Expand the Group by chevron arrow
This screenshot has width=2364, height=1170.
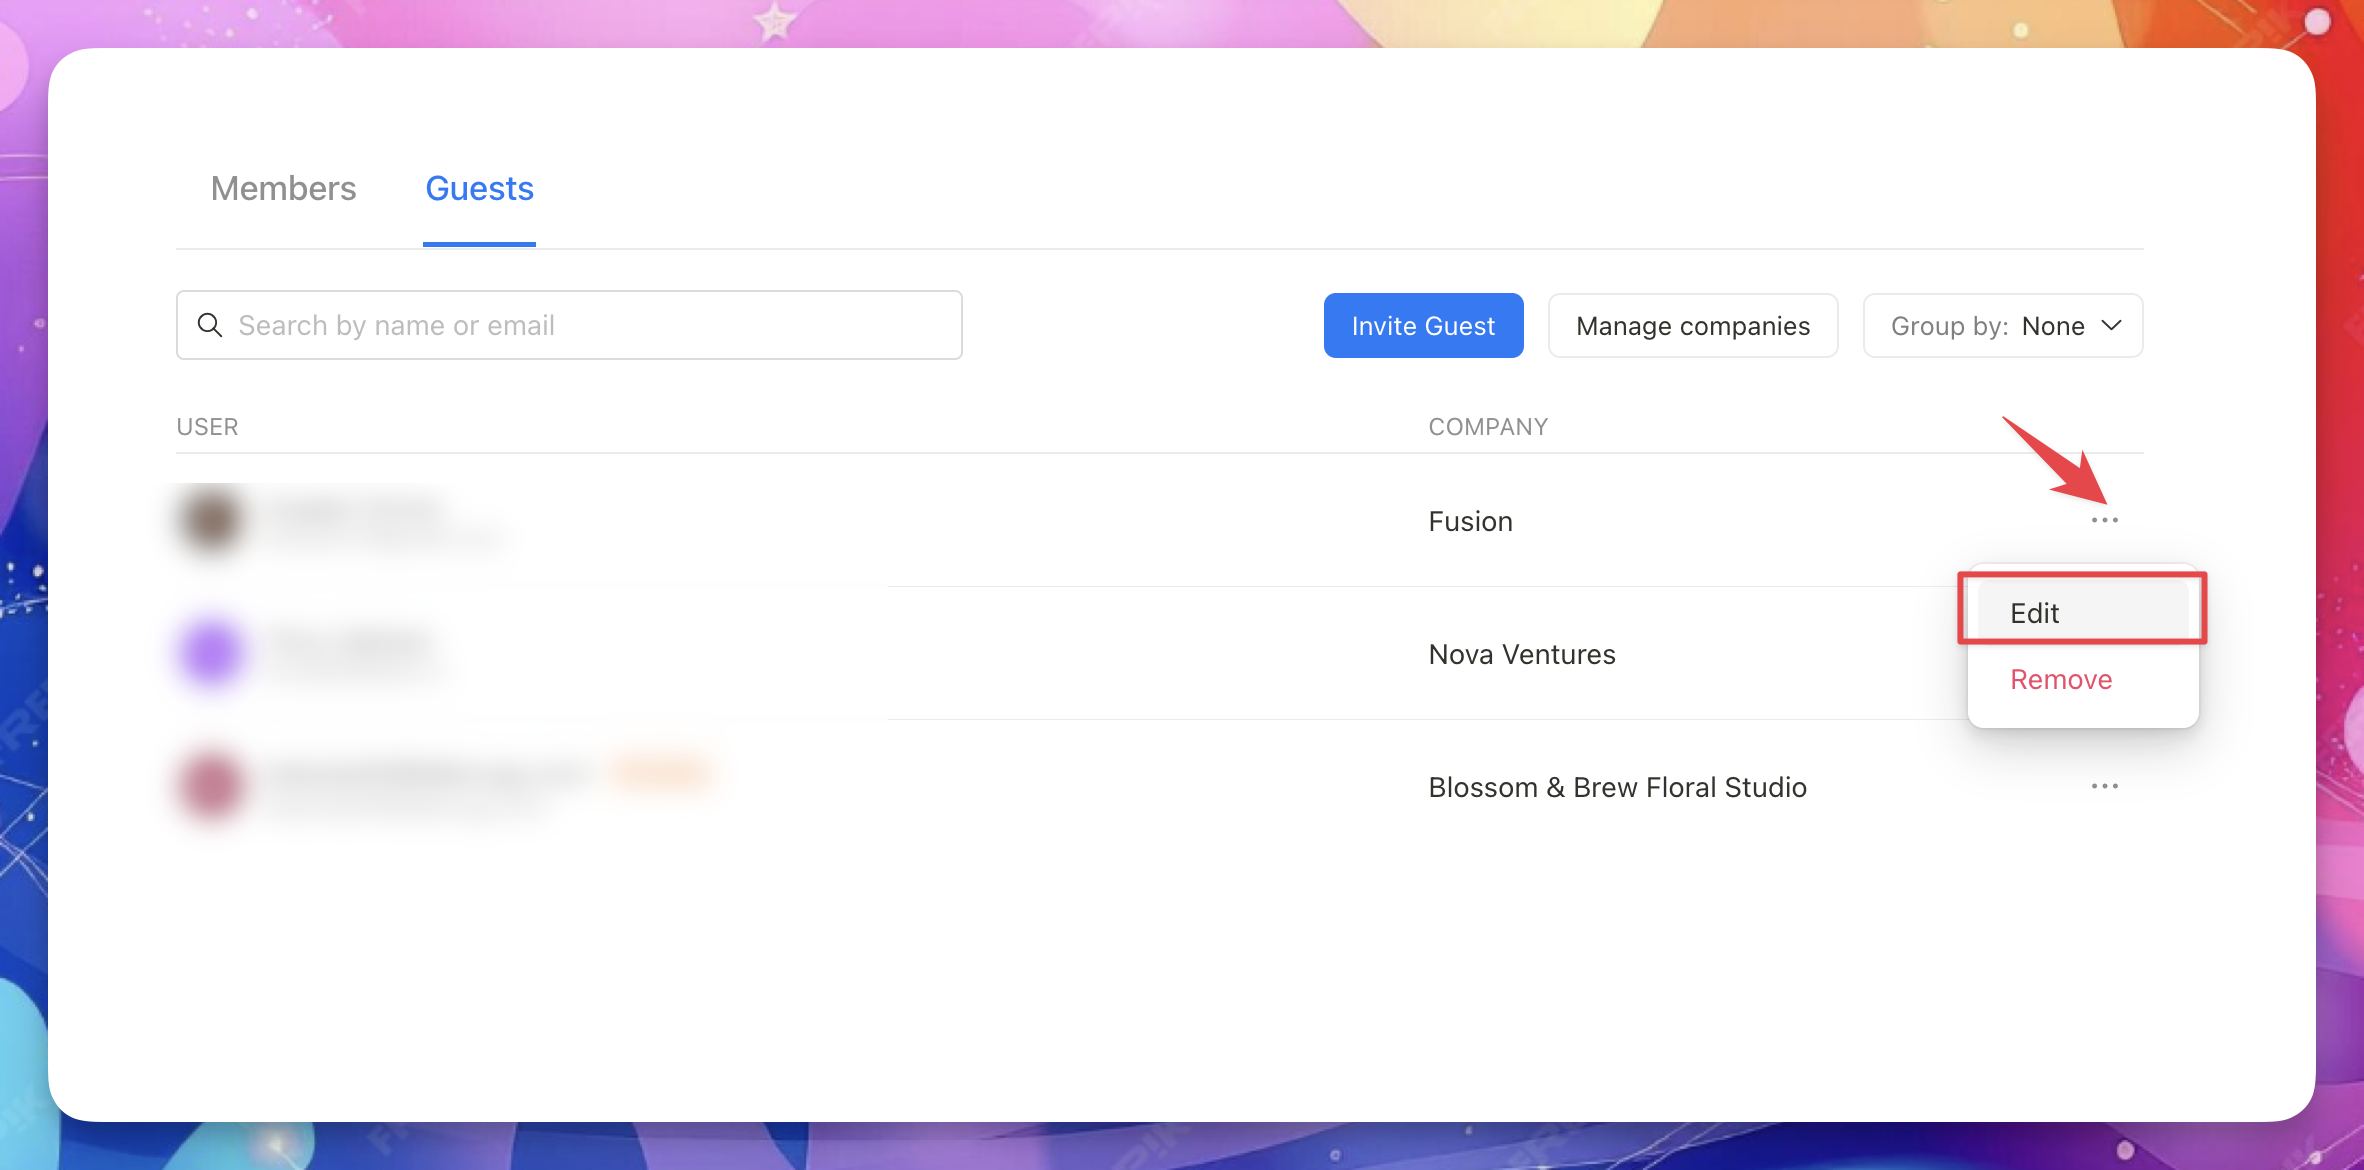[2112, 325]
